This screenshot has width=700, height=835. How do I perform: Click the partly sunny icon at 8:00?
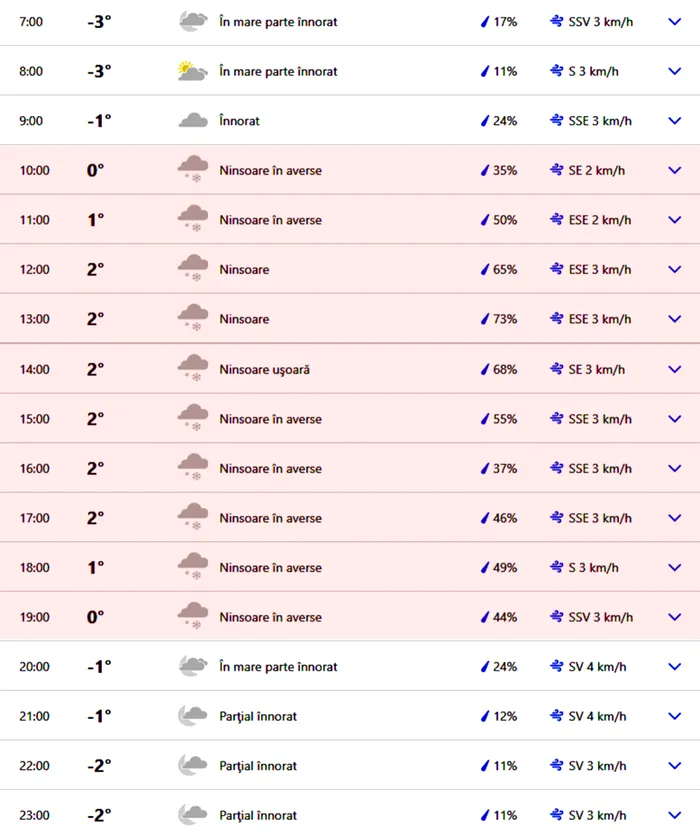coord(192,71)
